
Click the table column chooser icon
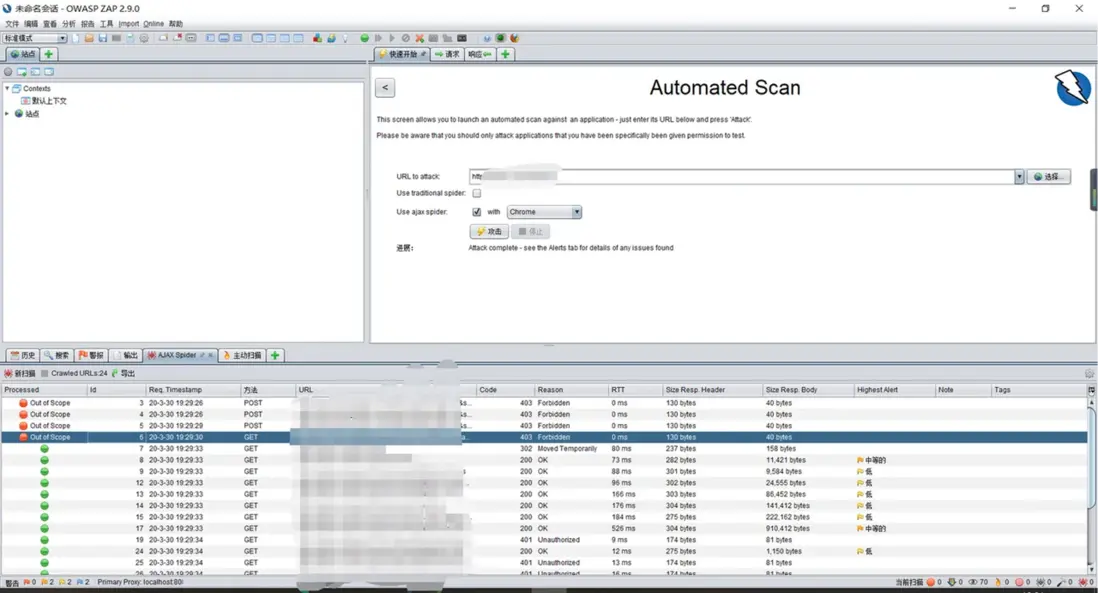tap(1091, 389)
